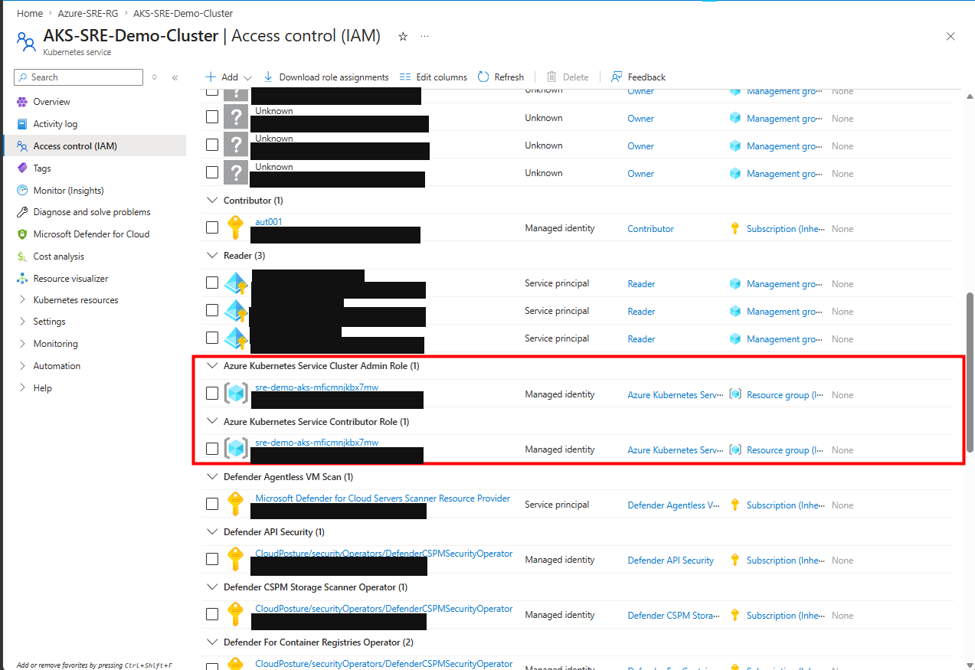Image resolution: width=975 pixels, height=670 pixels.
Task: Close the Access control blade
Action: point(951,37)
